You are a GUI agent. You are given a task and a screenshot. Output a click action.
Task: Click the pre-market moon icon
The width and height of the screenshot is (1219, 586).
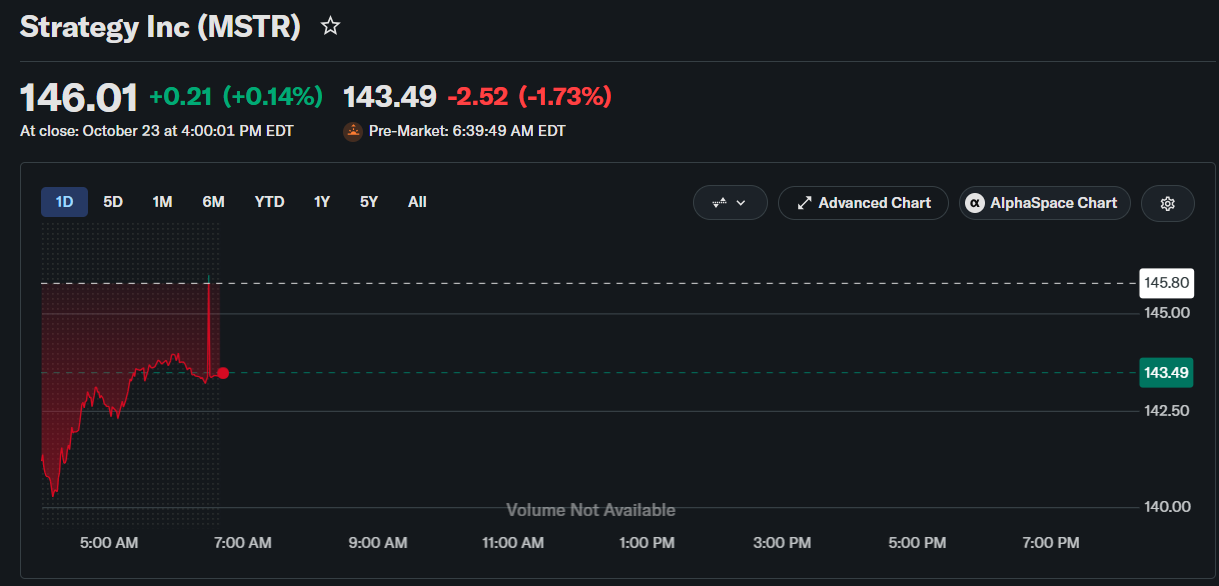[353, 131]
